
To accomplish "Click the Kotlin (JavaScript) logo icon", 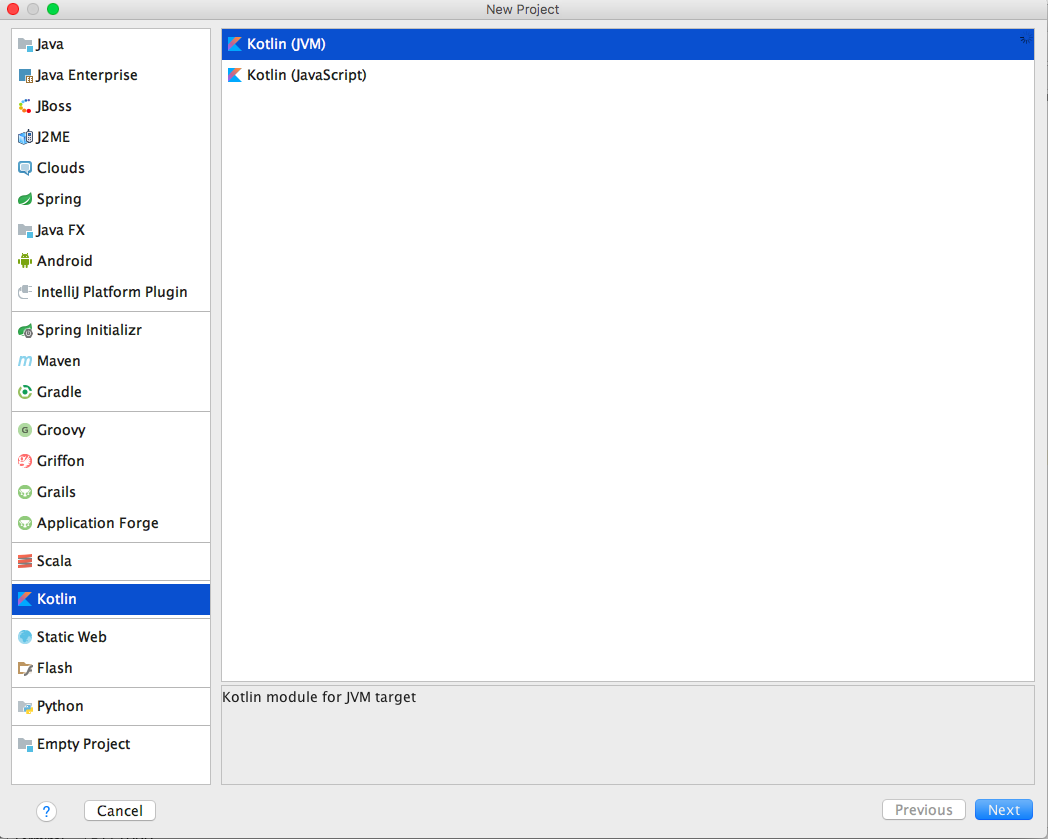I will [x=235, y=75].
